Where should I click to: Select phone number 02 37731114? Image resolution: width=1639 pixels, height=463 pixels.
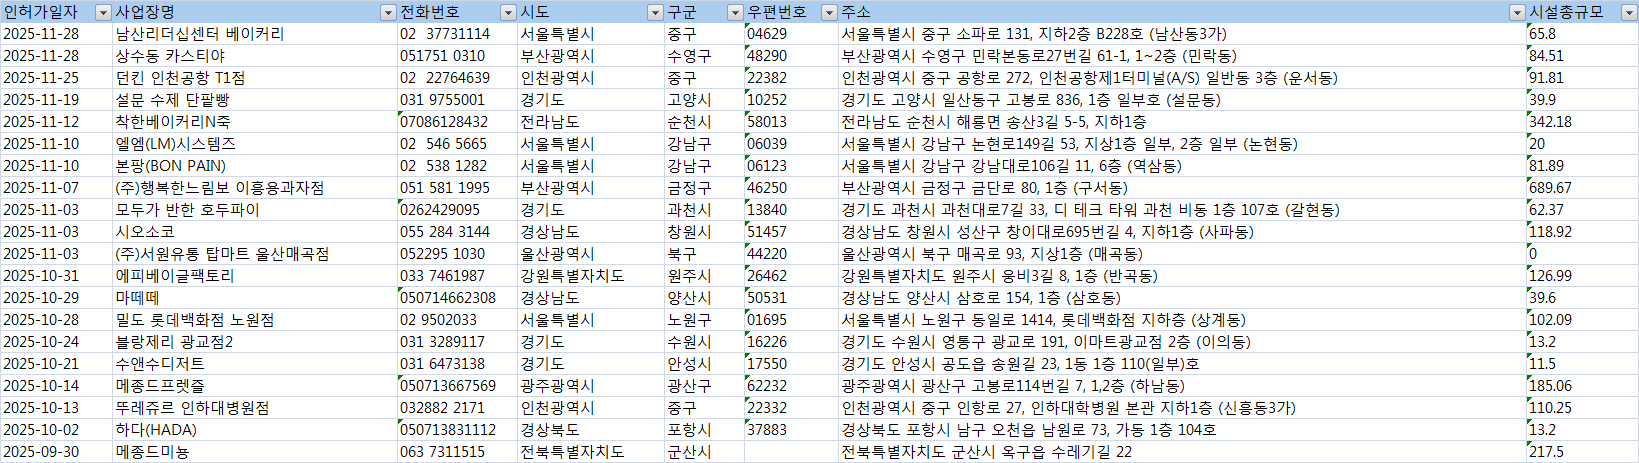[457, 34]
